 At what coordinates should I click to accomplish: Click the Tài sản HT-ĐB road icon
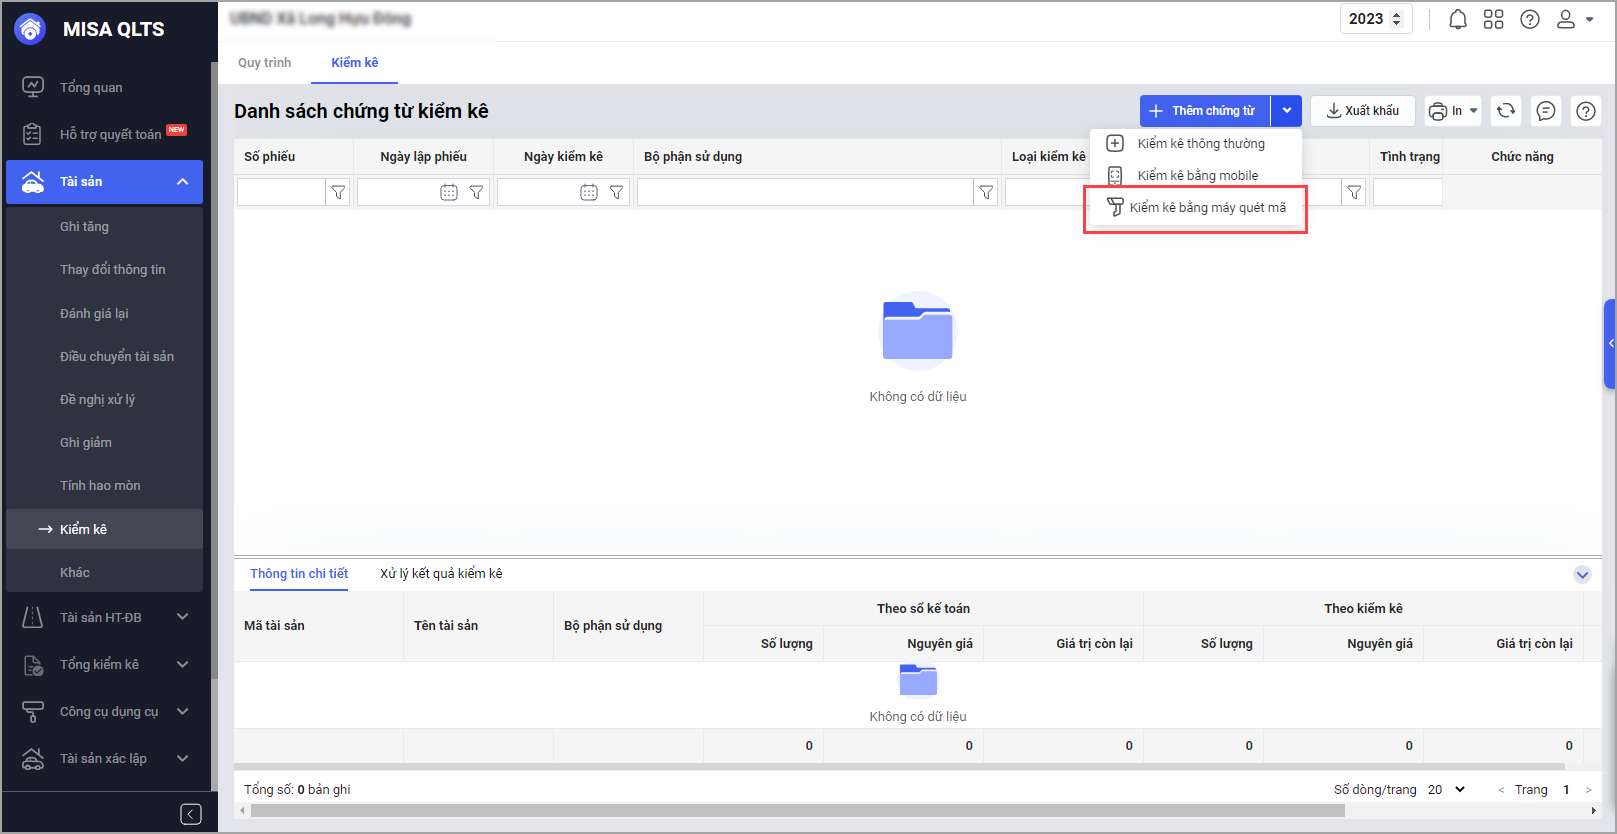33,617
